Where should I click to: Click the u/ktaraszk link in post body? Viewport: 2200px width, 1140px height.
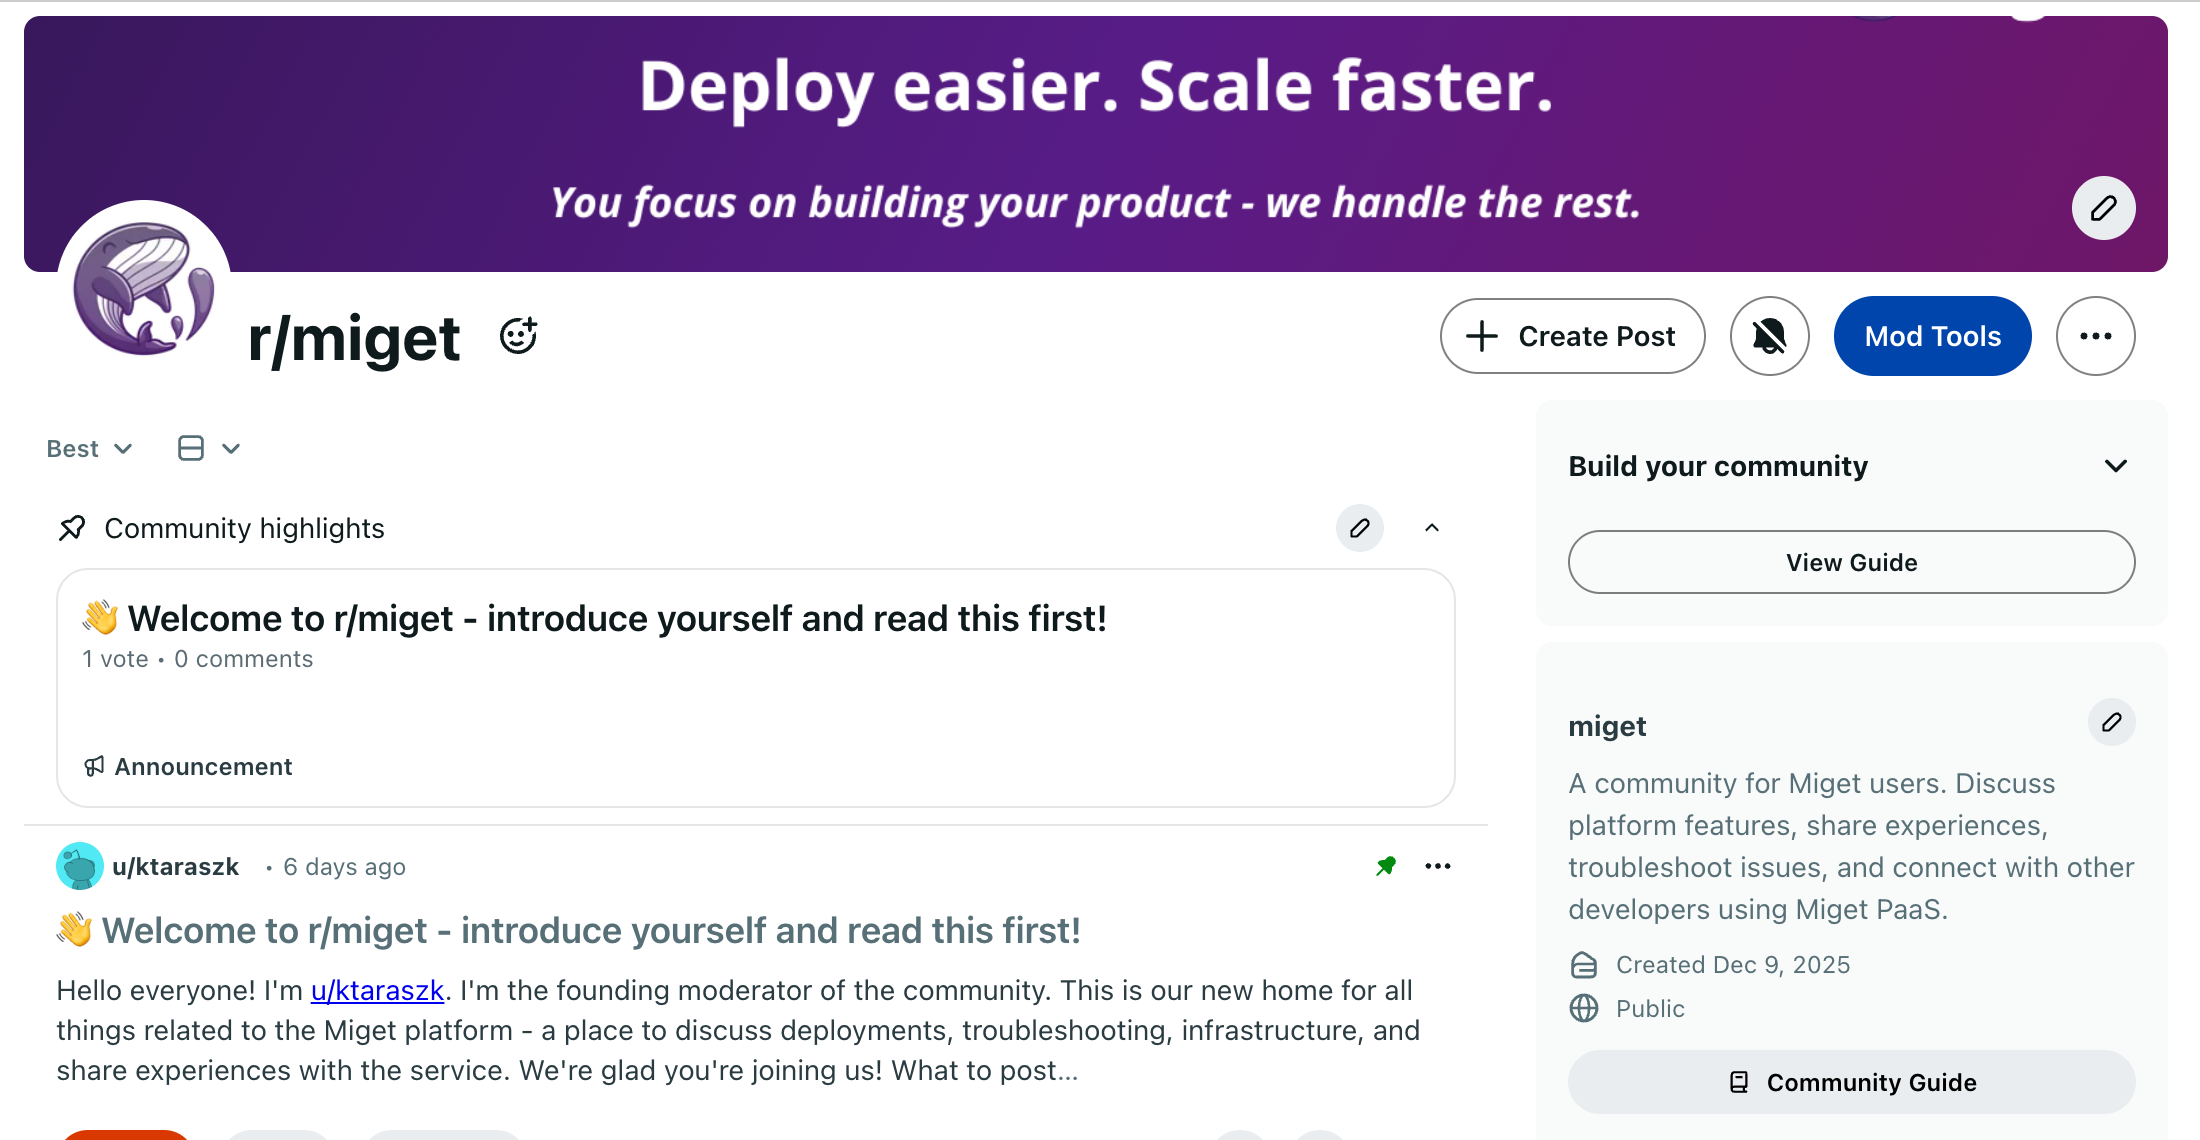(x=377, y=991)
